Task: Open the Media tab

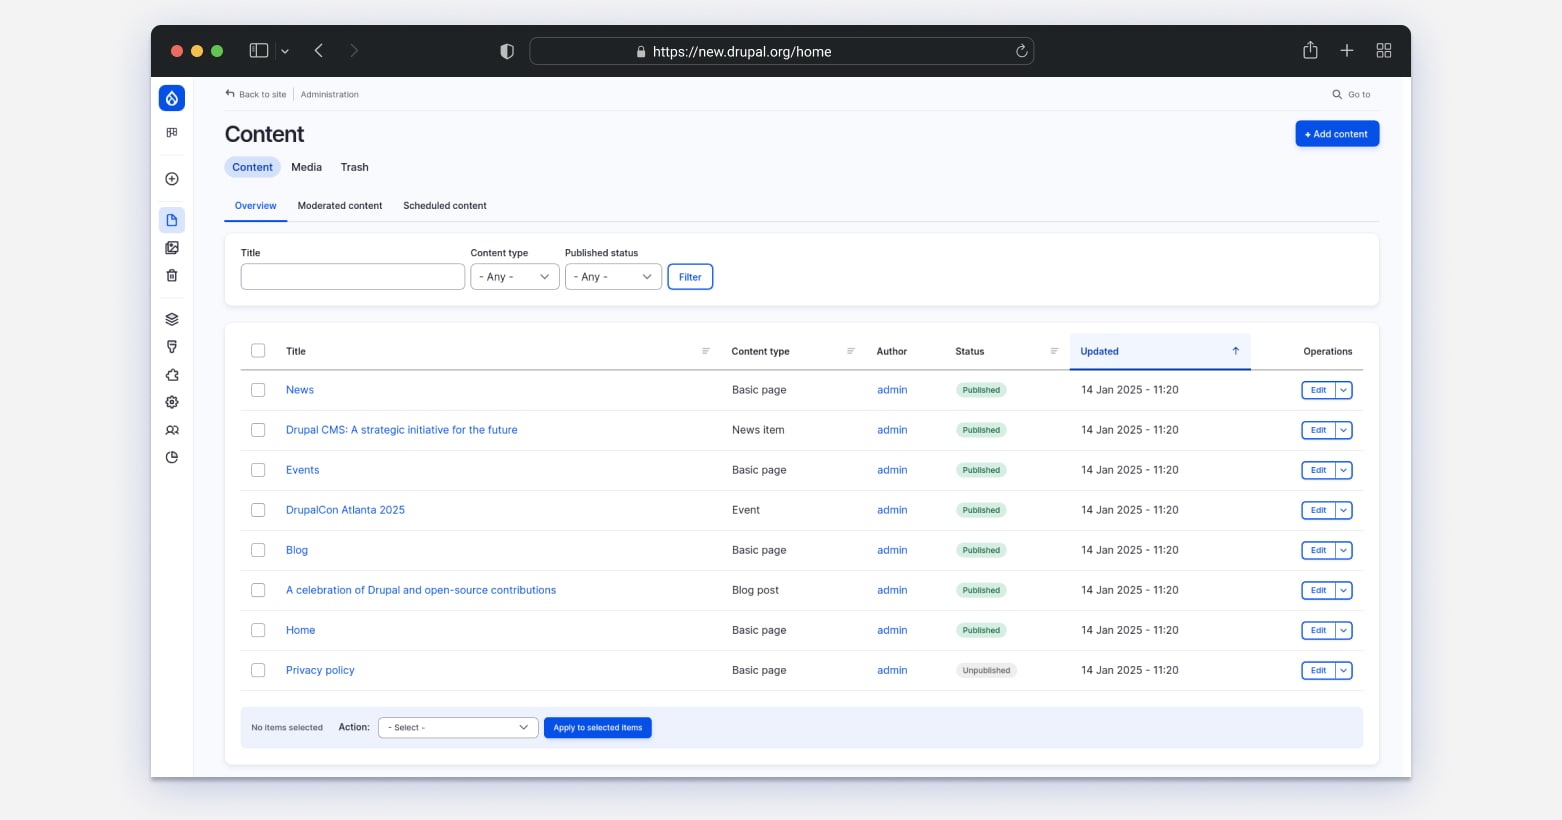Action: tap(306, 167)
